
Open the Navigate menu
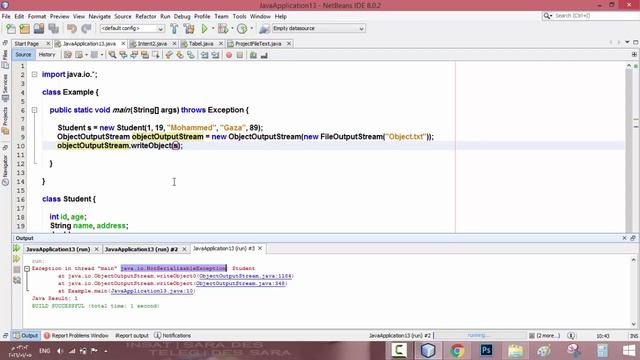100,16
